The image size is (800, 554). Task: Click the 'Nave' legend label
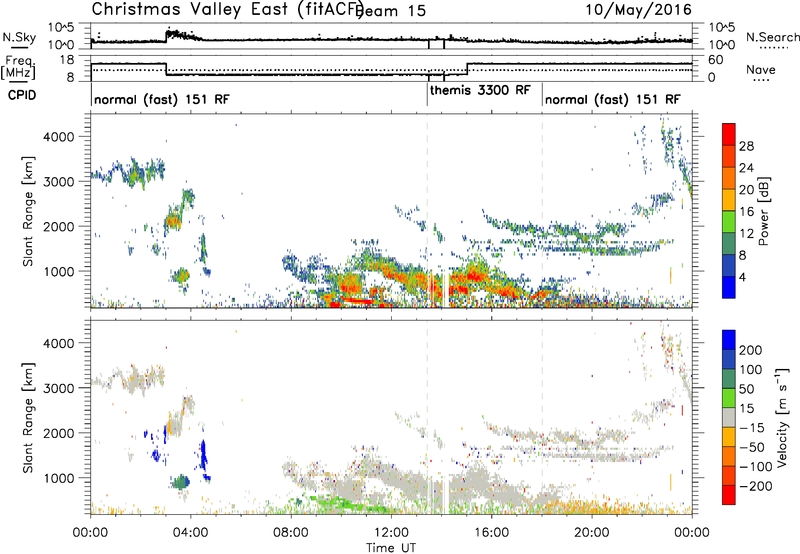pyautogui.click(x=761, y=69)
